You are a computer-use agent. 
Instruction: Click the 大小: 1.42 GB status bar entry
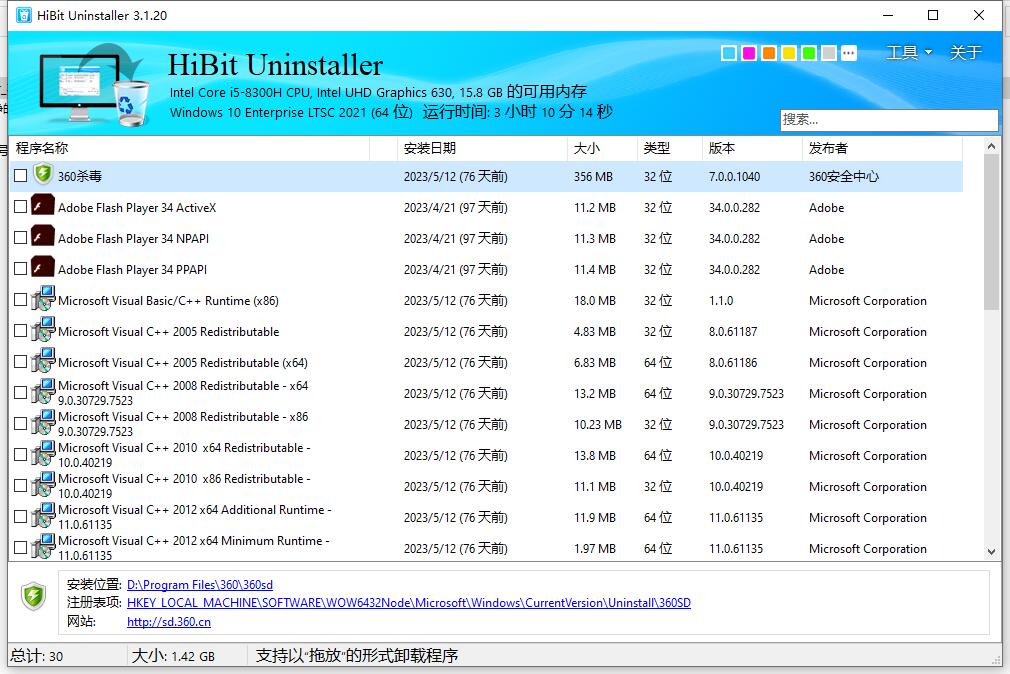[173, 656]
